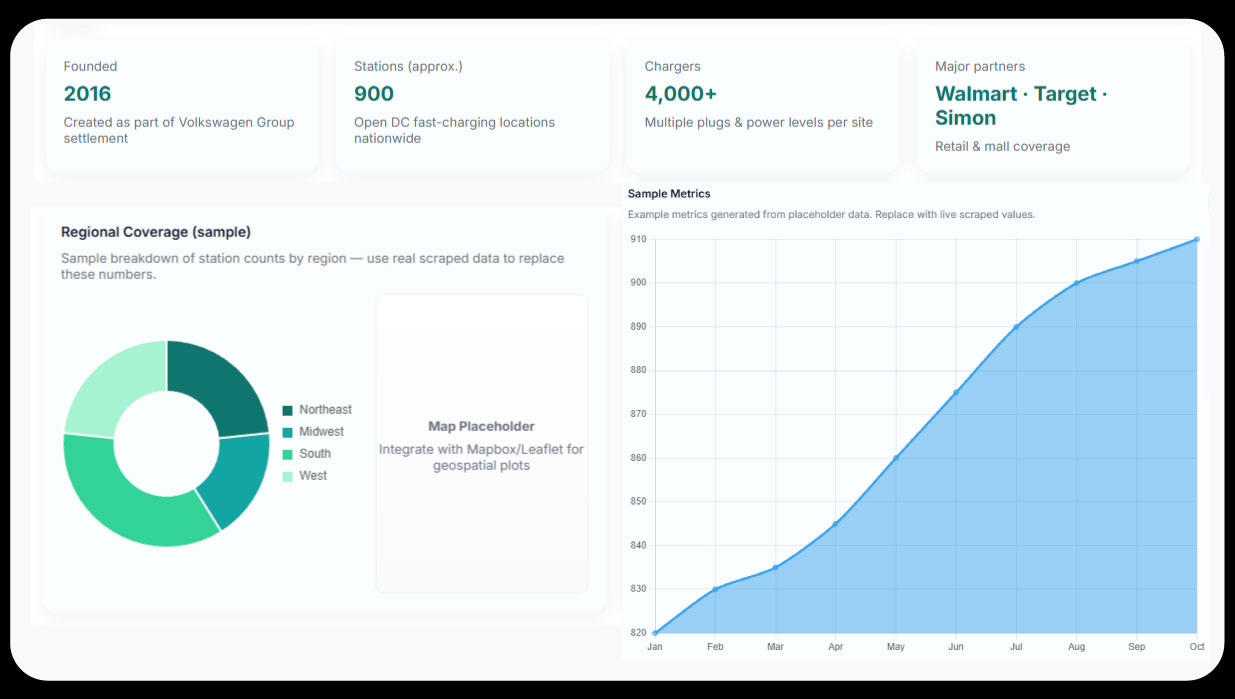Click the Oct data point at 910
1235x699 pixels.
click(x=1196, y=240)
